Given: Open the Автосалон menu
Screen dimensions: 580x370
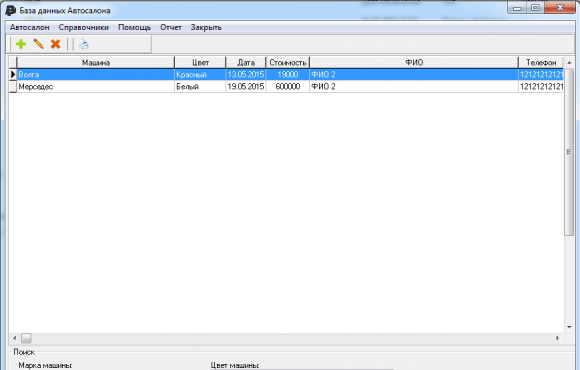Looking at the screenshot, I should [30, 27].
